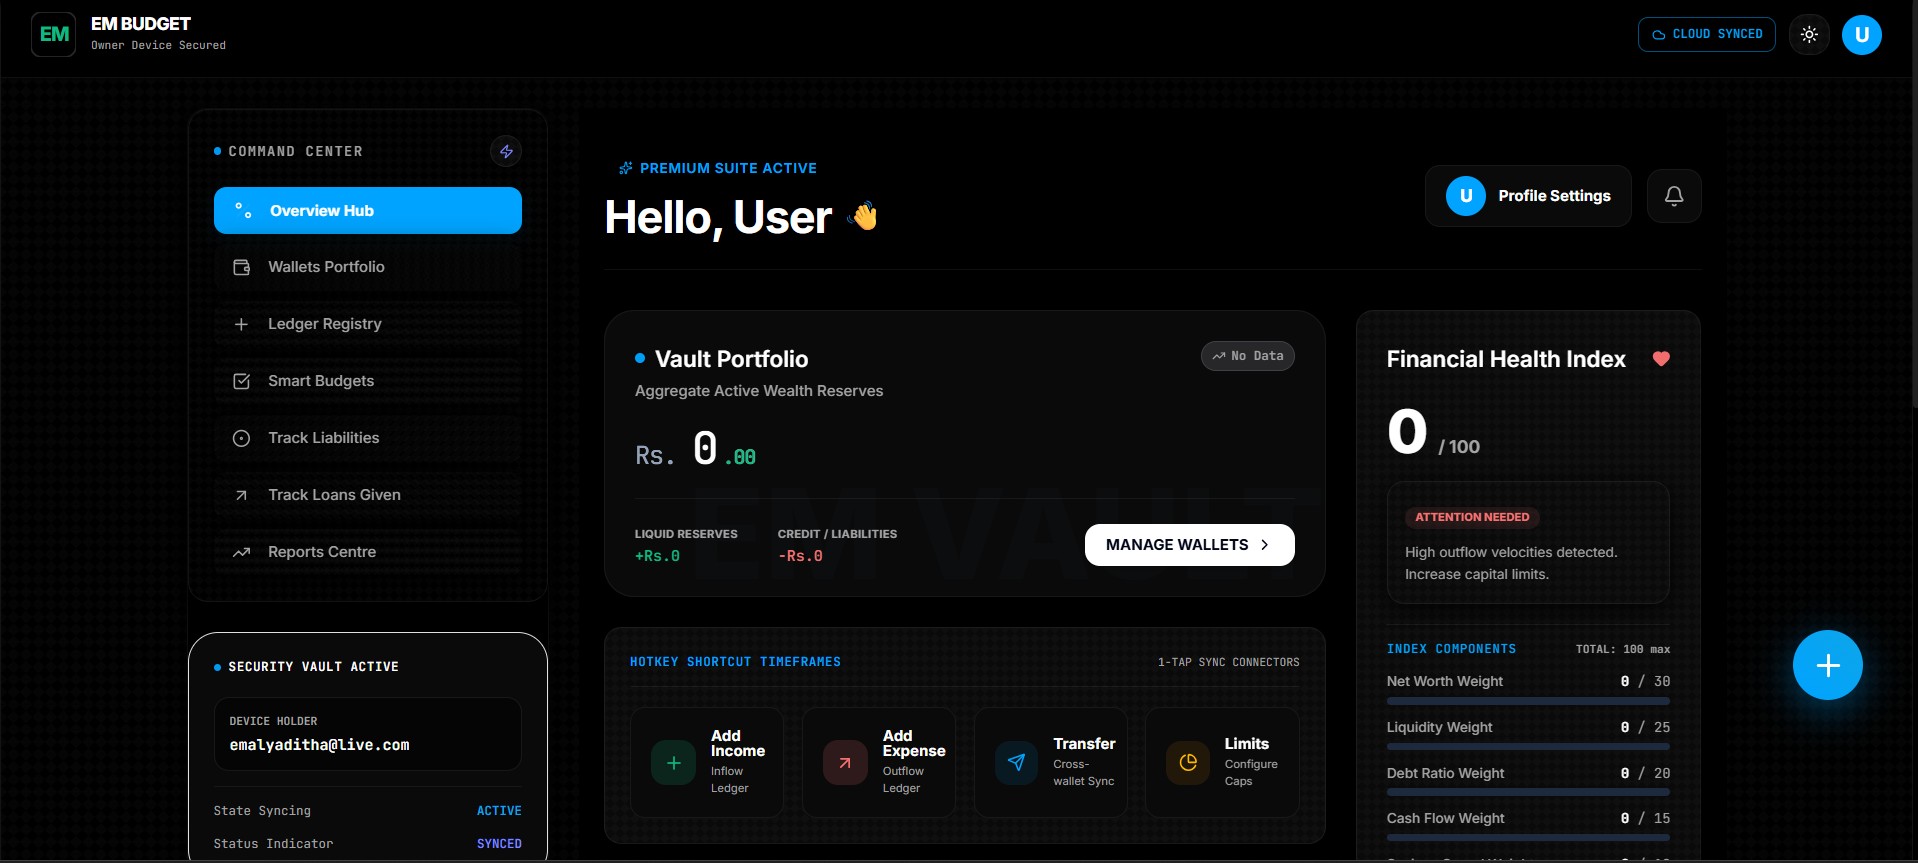1918x863 pixels.
Task: Click the No Data trend badge
Action: point(1247,356)
